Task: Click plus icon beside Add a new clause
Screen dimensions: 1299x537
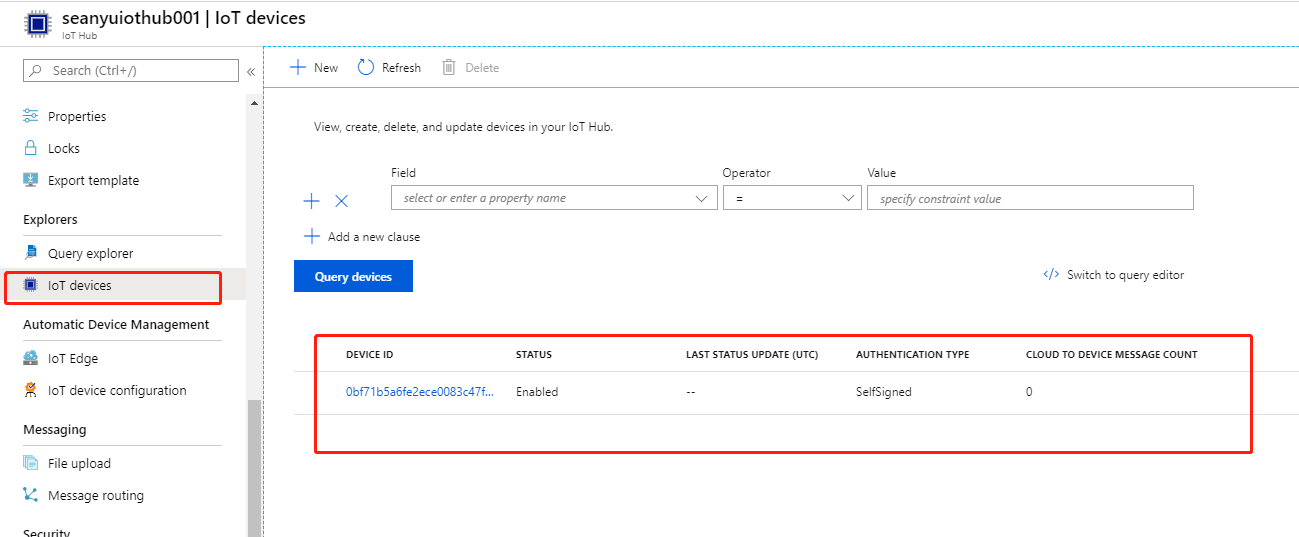Action: point(312,237)
